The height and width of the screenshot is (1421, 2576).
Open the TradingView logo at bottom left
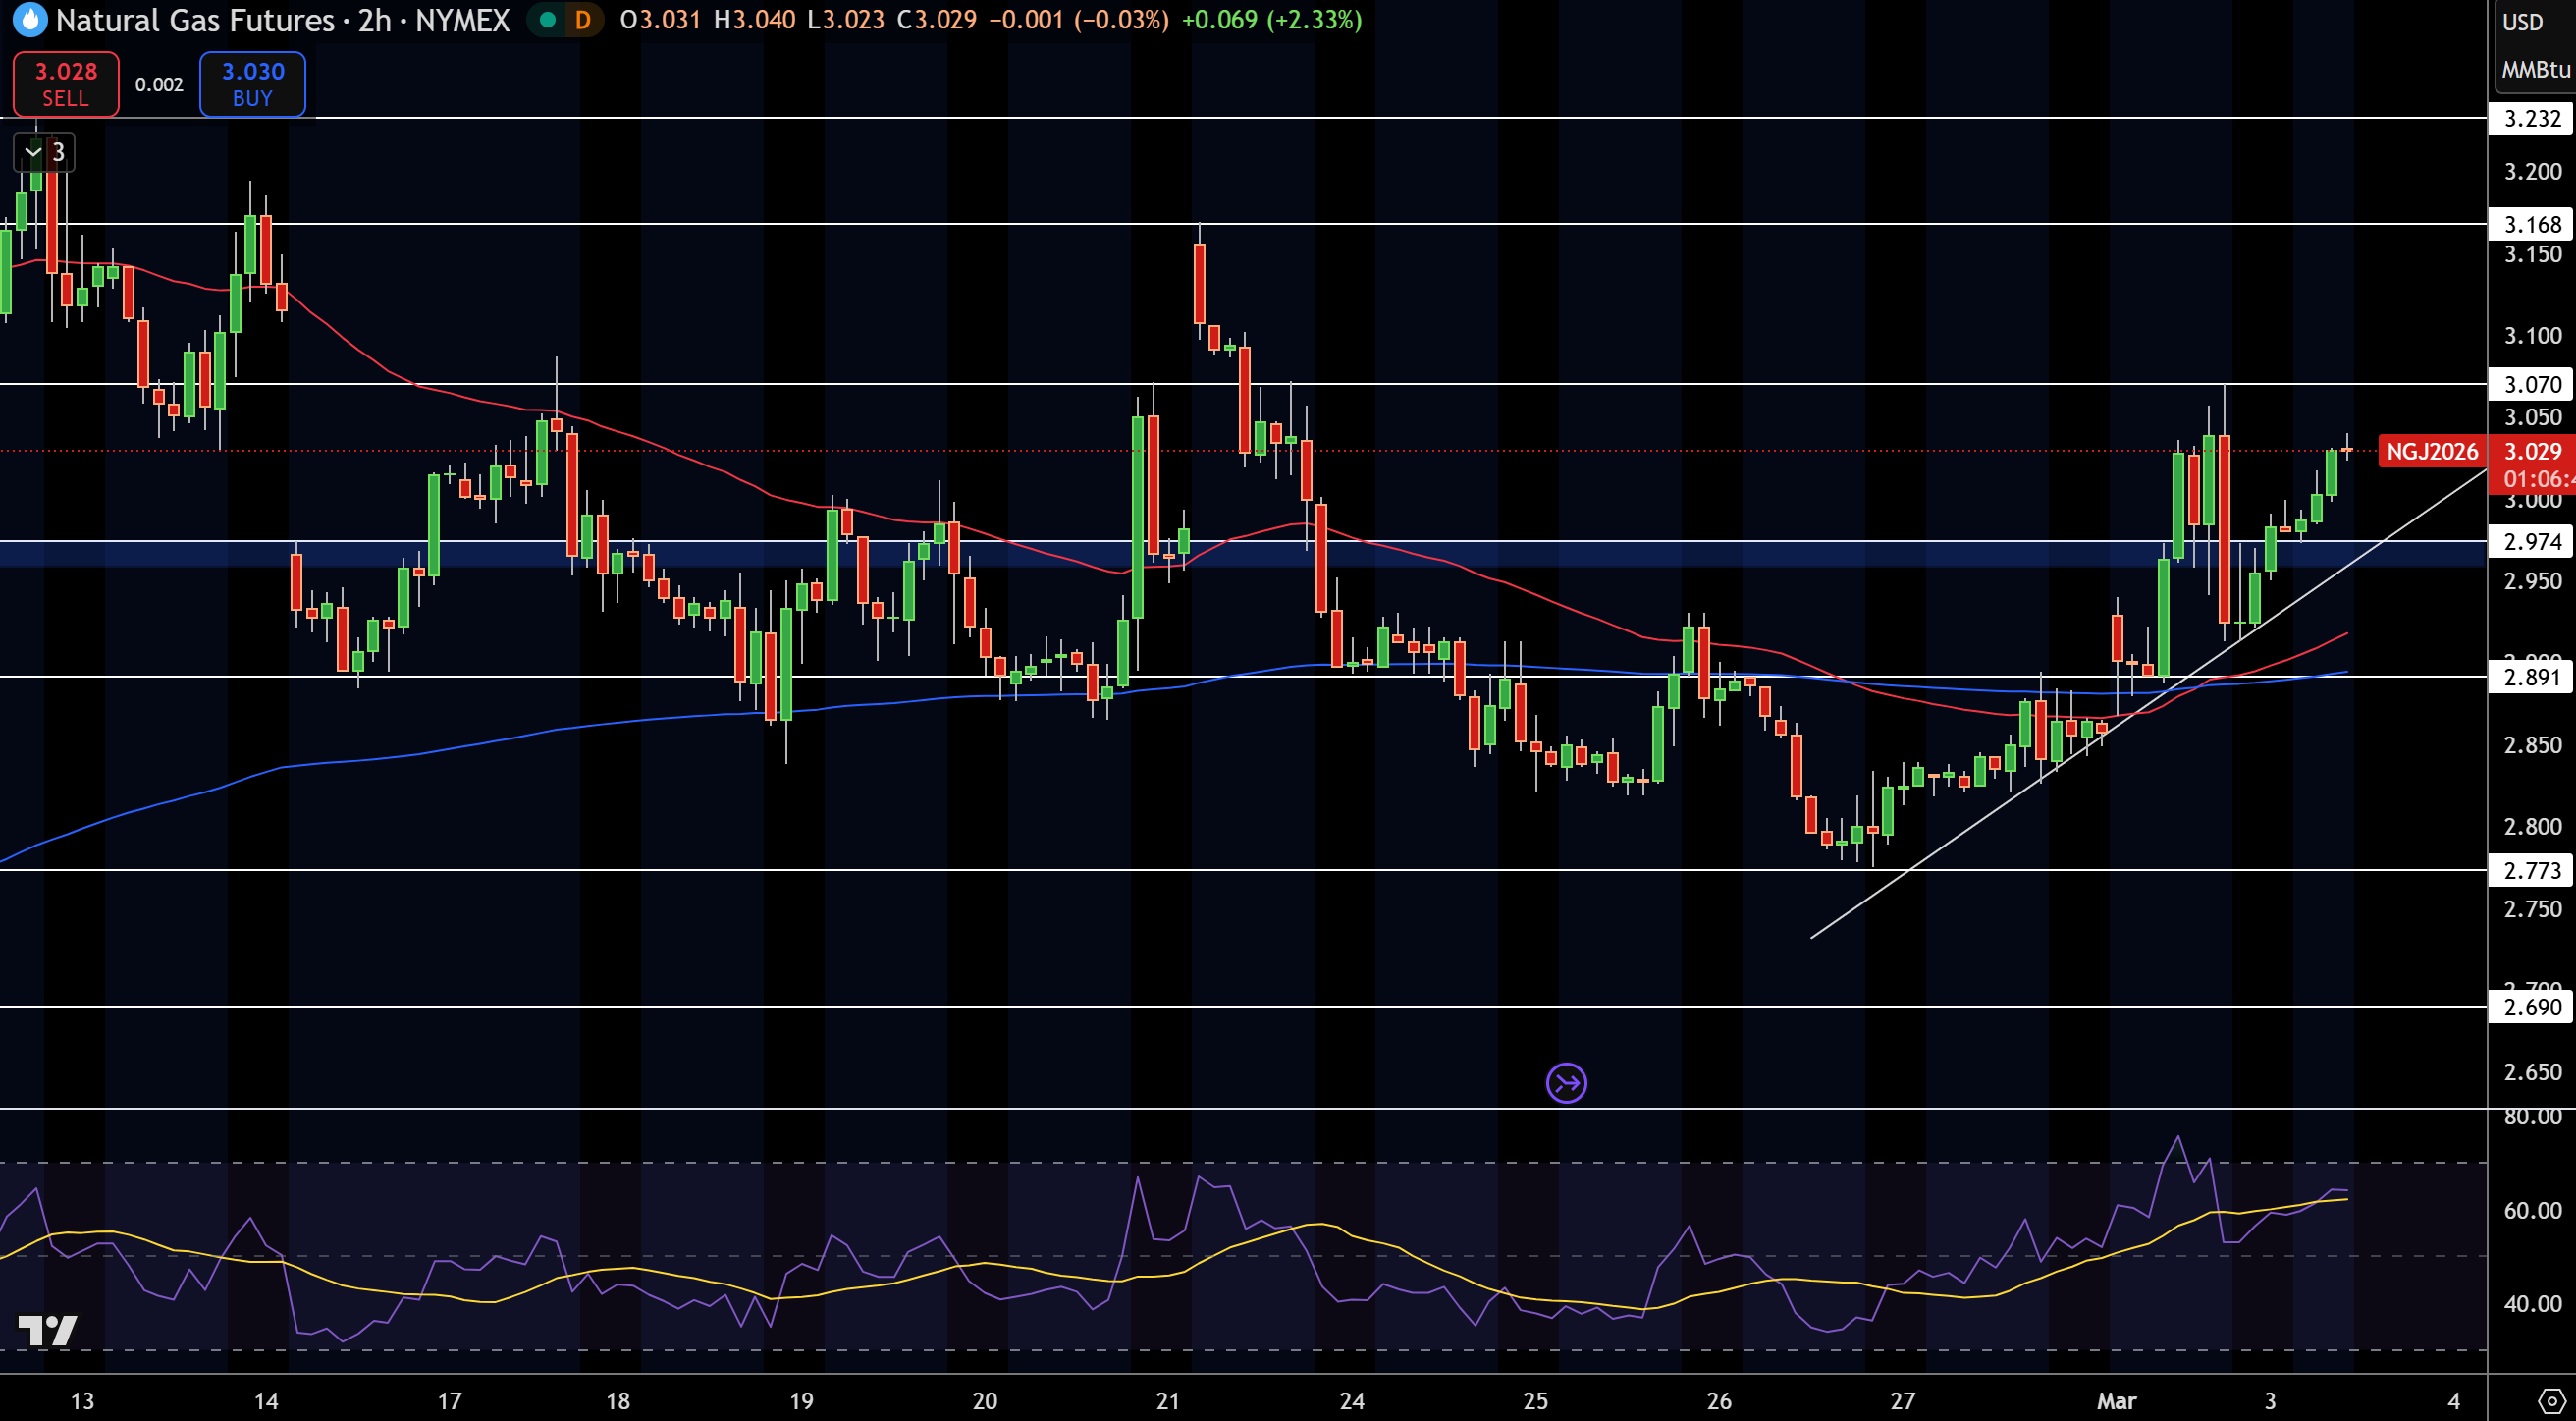tap(48, 1330)
